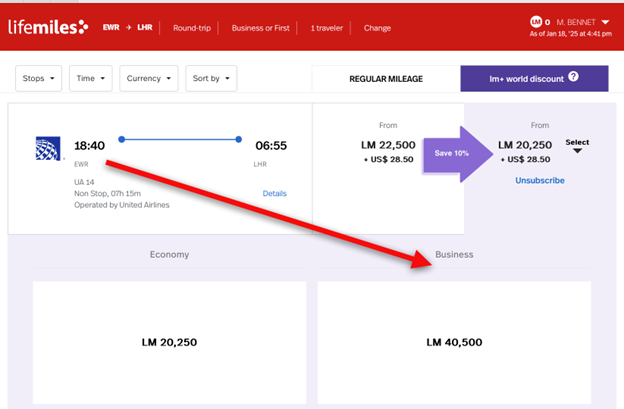The width and height of the screenshot is (624, 409).
Task: Collapse the Select fare arrow
Action: tap(577, 150)
